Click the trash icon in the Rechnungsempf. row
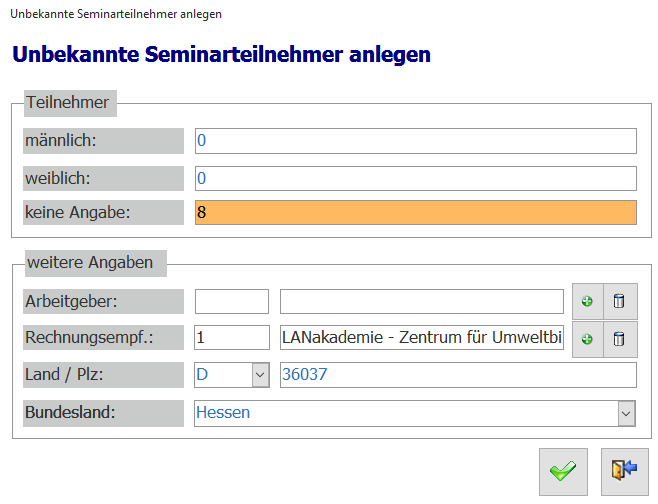The image size is (658, 504). click(x=619, y=339)
